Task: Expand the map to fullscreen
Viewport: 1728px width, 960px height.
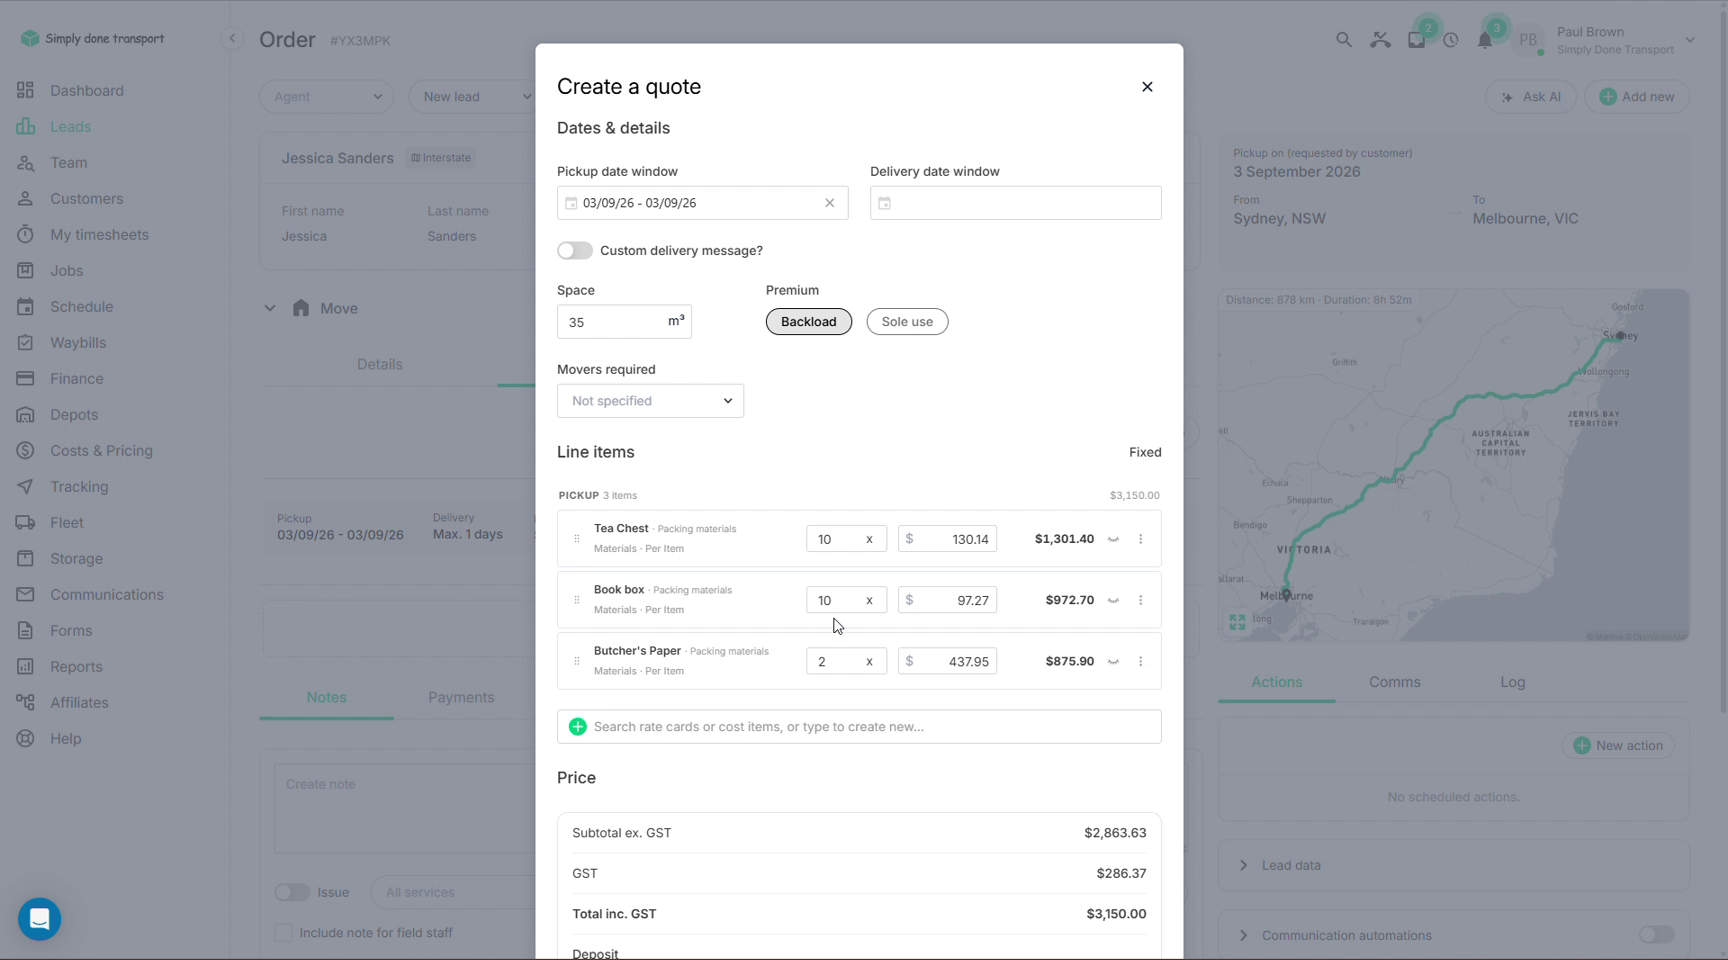Action: 1237,622
